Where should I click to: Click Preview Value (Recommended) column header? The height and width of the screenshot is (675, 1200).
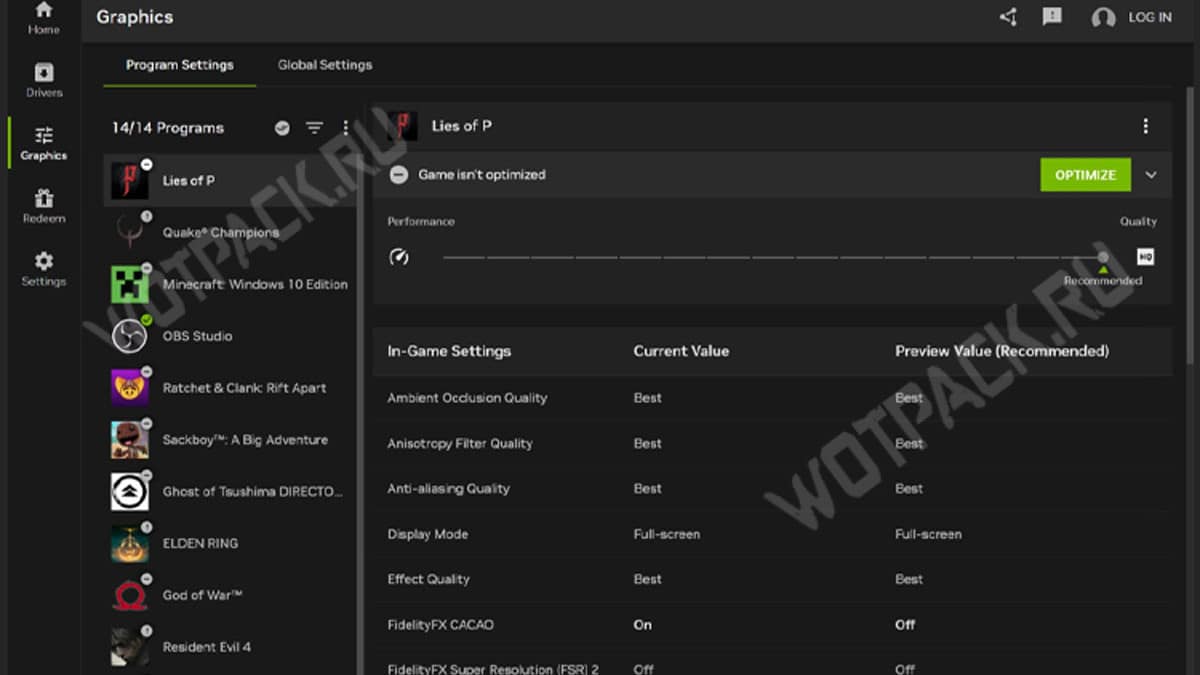coord(1002,351)
